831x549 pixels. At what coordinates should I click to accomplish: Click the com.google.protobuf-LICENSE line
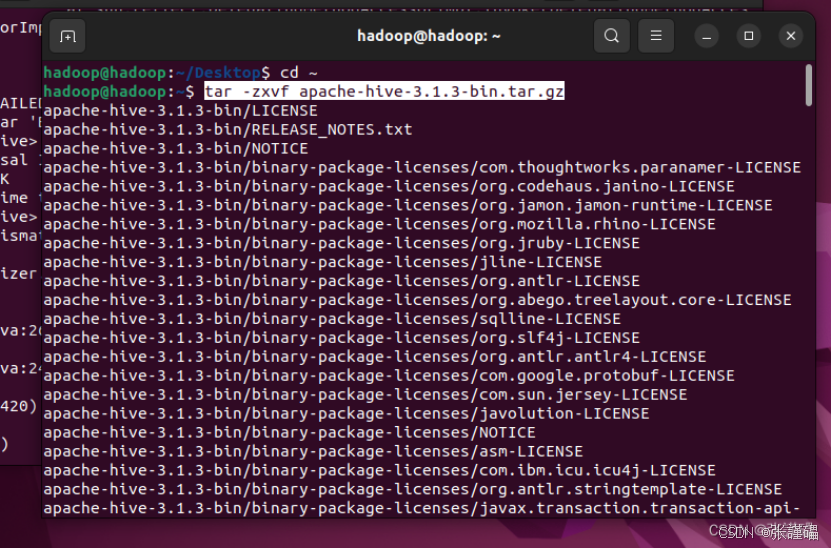pos(389,376)
